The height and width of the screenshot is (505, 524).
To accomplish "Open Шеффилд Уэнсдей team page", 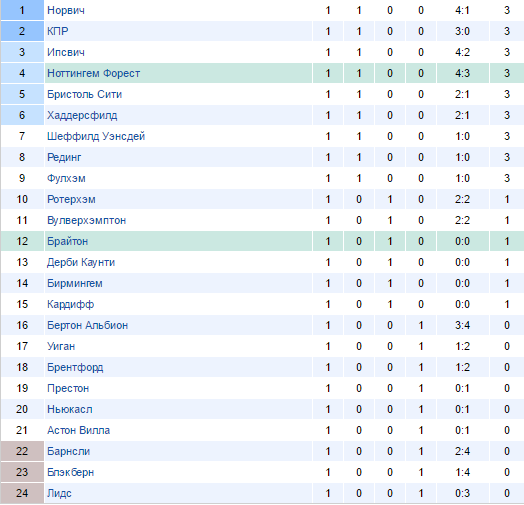I will [x=96, y=136].
